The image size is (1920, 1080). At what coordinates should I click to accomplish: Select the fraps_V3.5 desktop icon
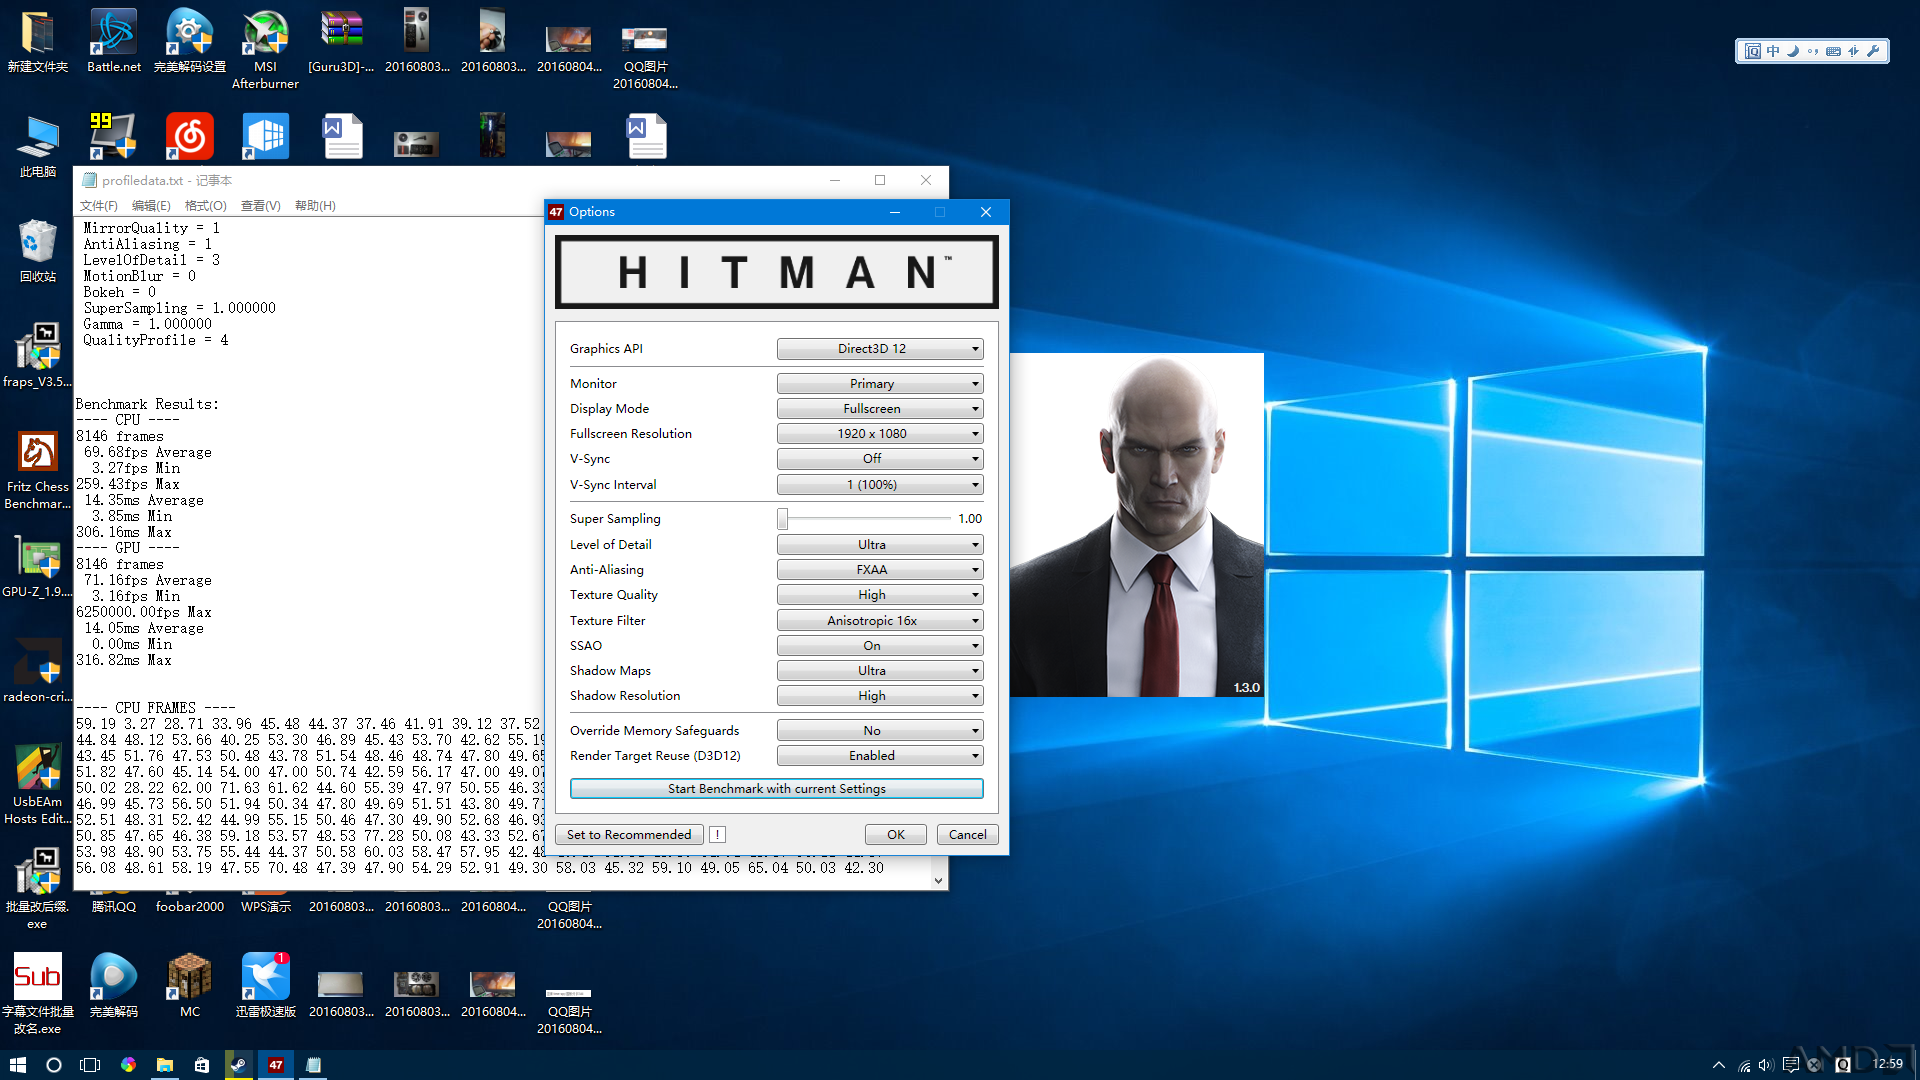click(38, 356)
